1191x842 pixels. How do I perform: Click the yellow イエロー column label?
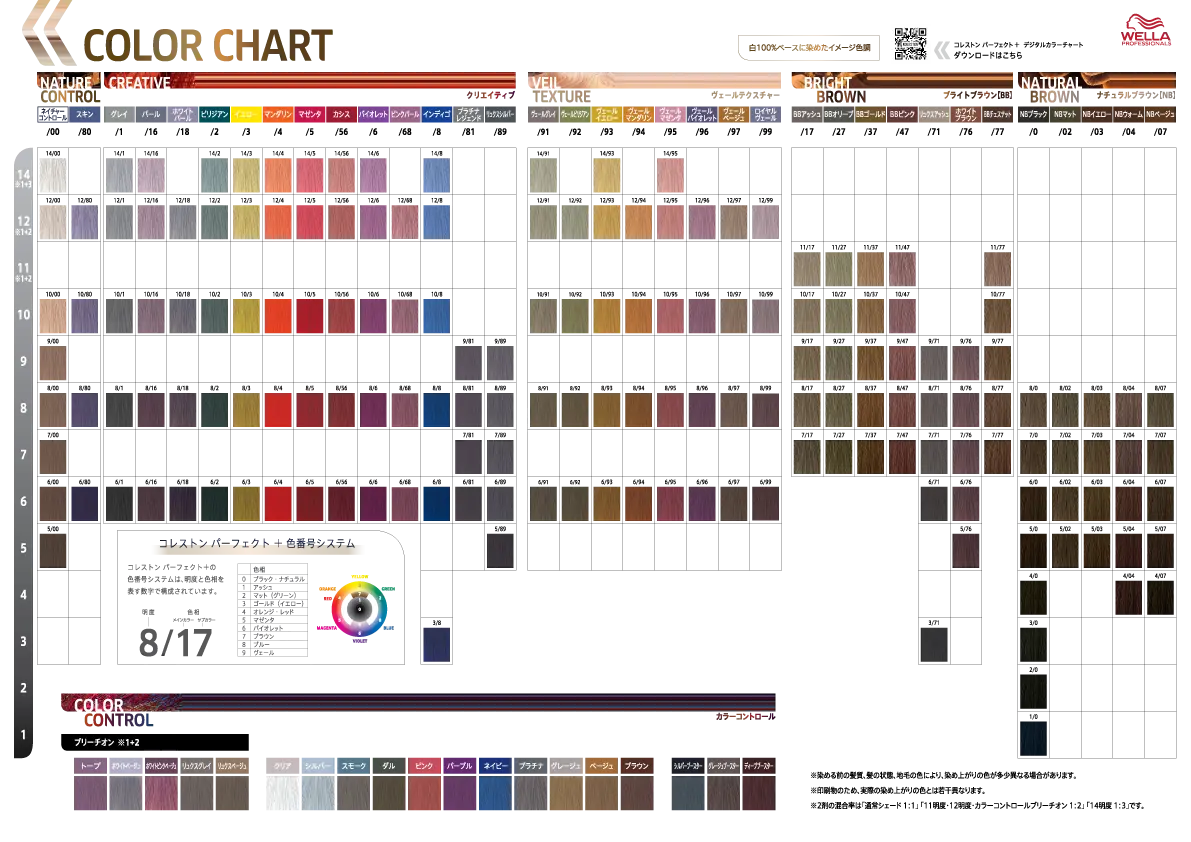pyautogui.click(x=246, y=115)
